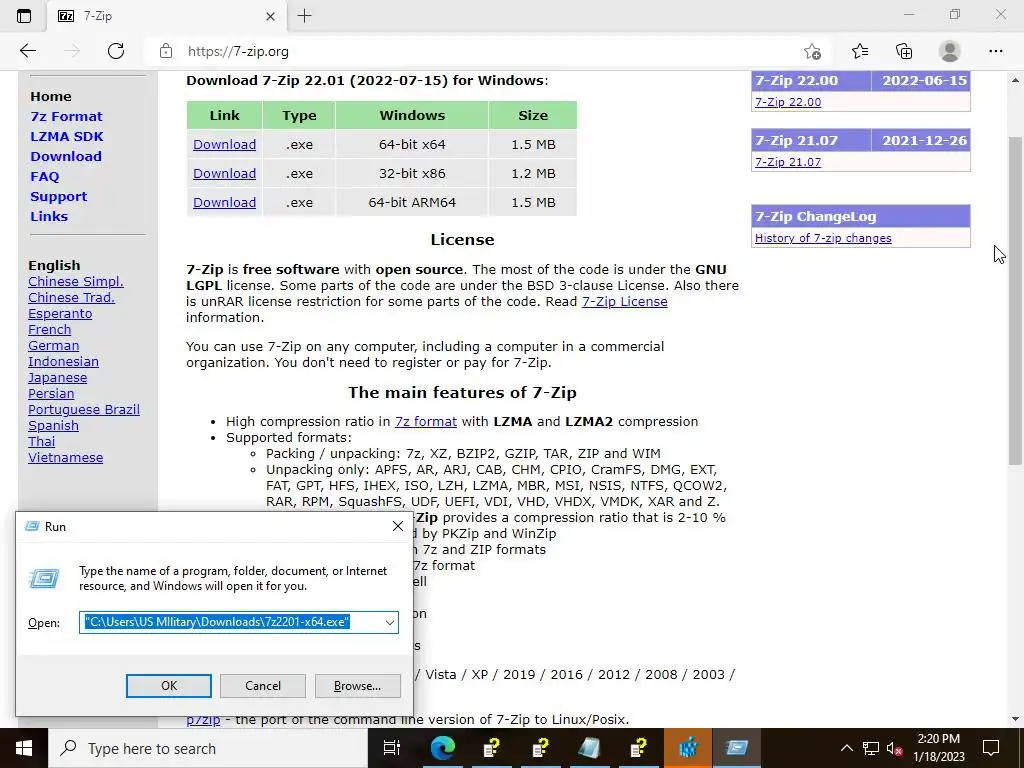This screenshot has width=1024, height=768.
Task: Switch language to Japanese
Action: pyautogui.click(x=57, y=377)
